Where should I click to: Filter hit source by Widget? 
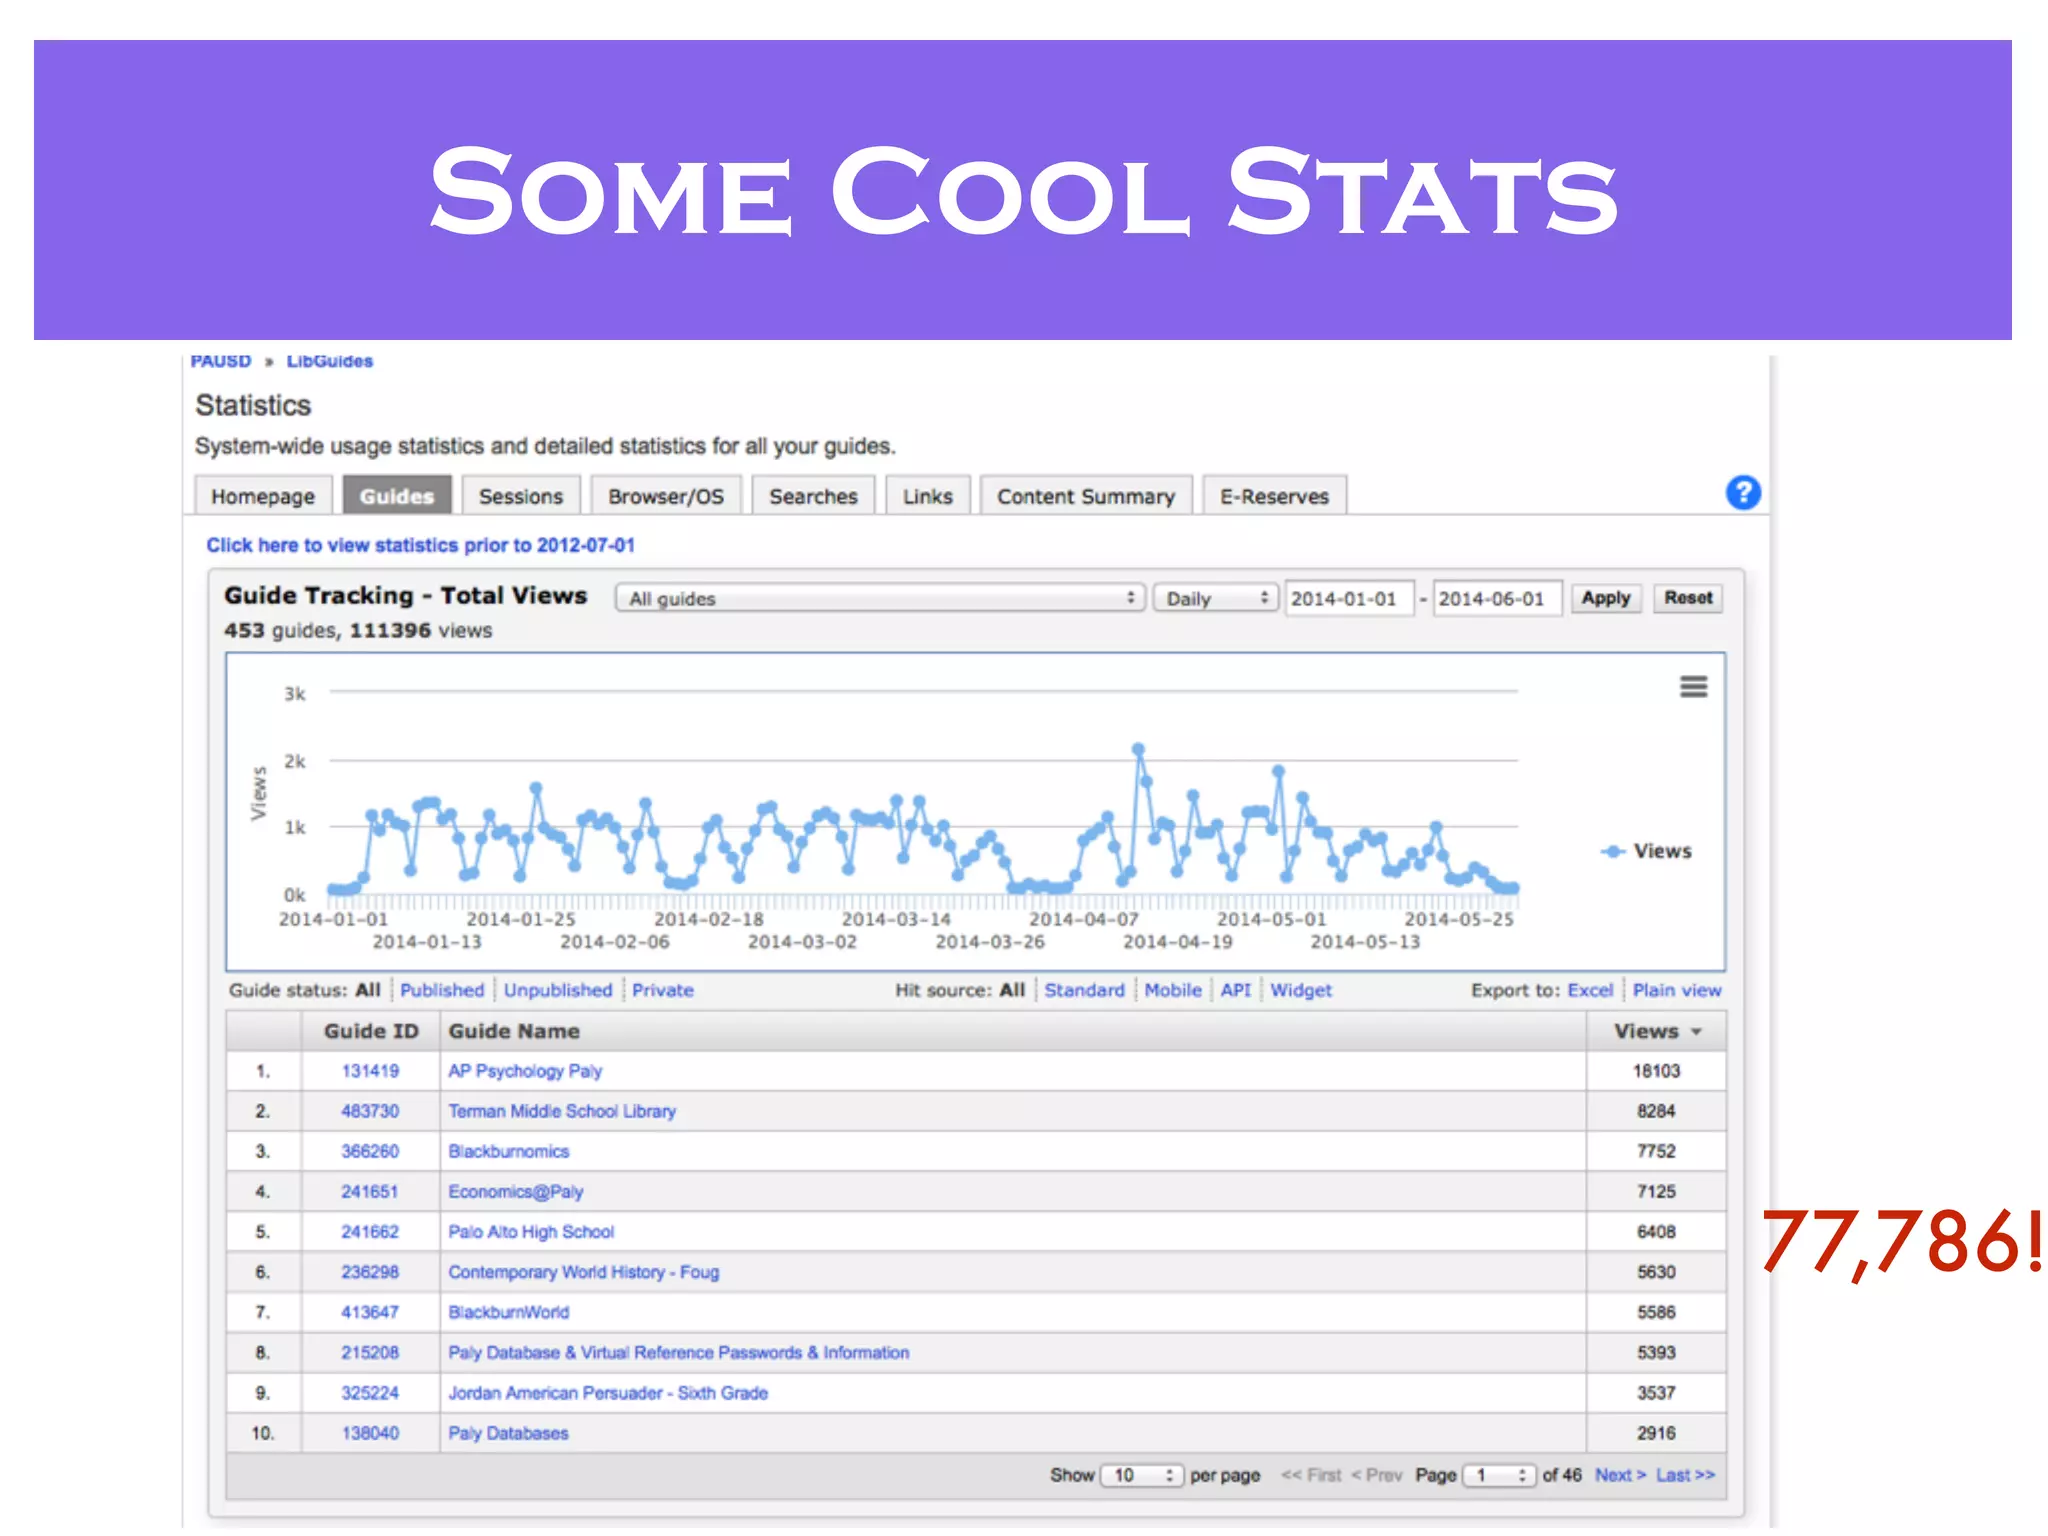1301,990
